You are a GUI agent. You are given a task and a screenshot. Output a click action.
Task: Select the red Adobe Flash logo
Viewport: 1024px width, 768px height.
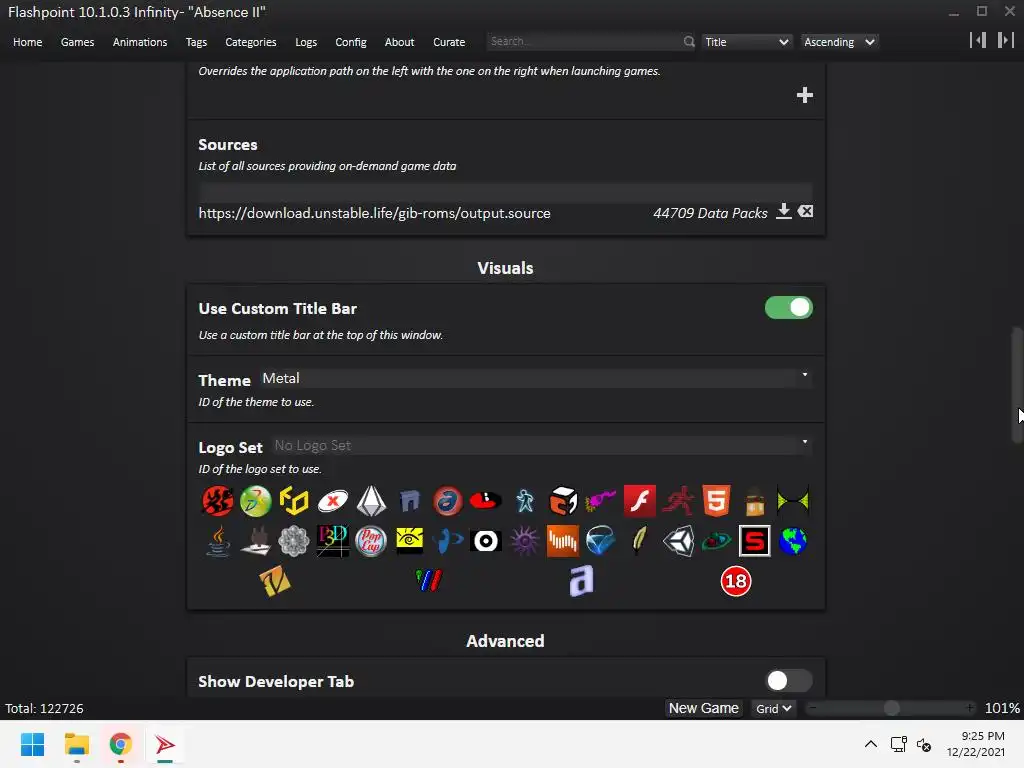639,502
